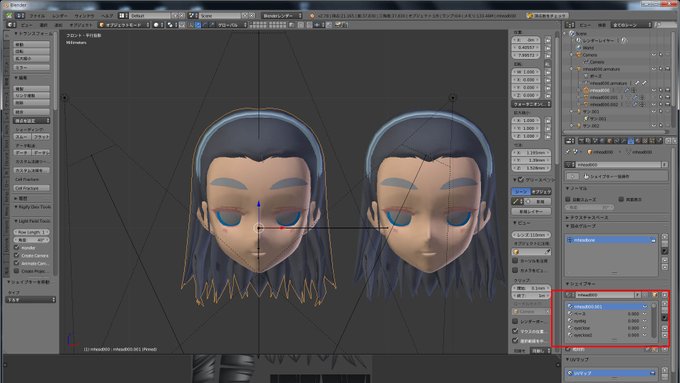Open the Object properties tab icon
The image size is (680, 383).
pos(610,141)
